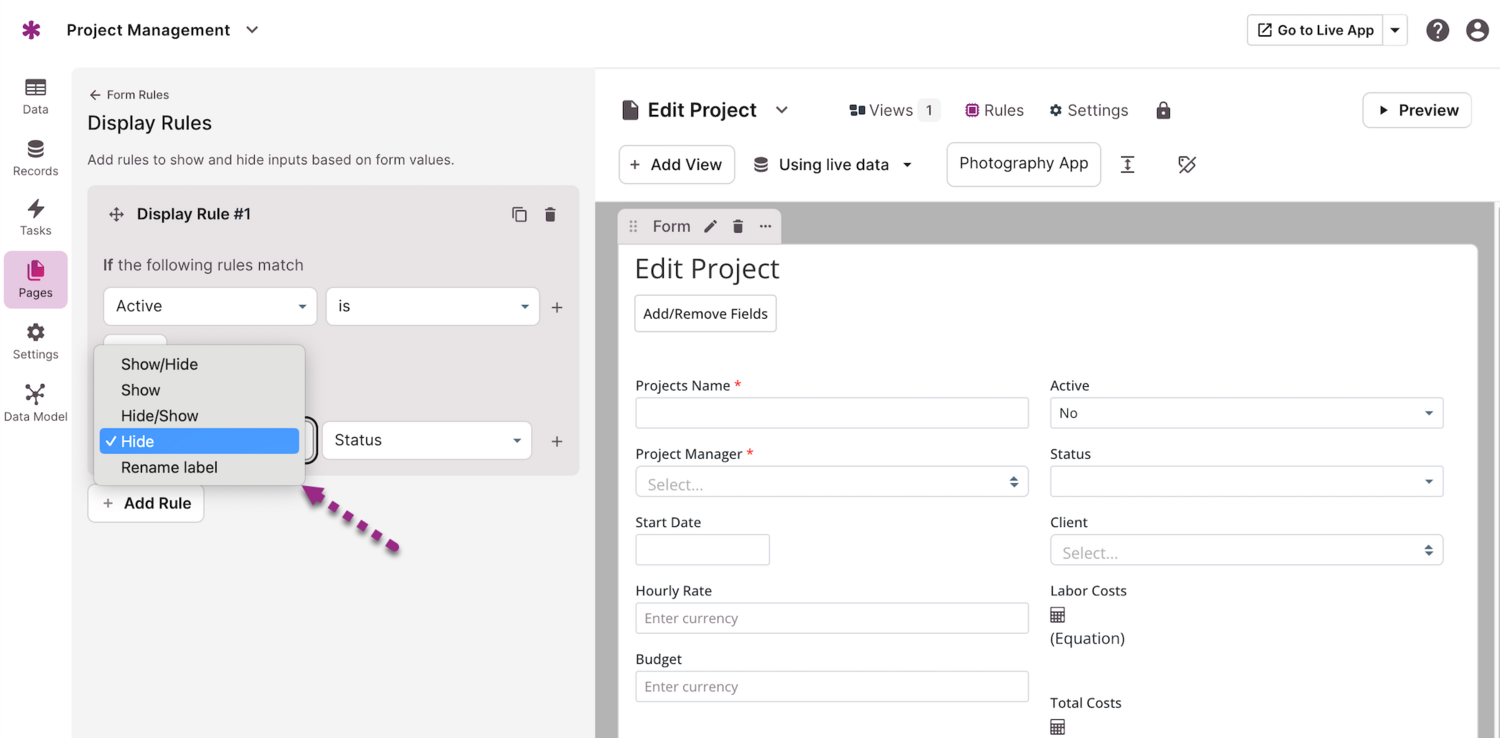Screen dimensions: 1500x738
Task: Open the Records section in sidebar
Action: pyautogui.click(x=35, y=158)
